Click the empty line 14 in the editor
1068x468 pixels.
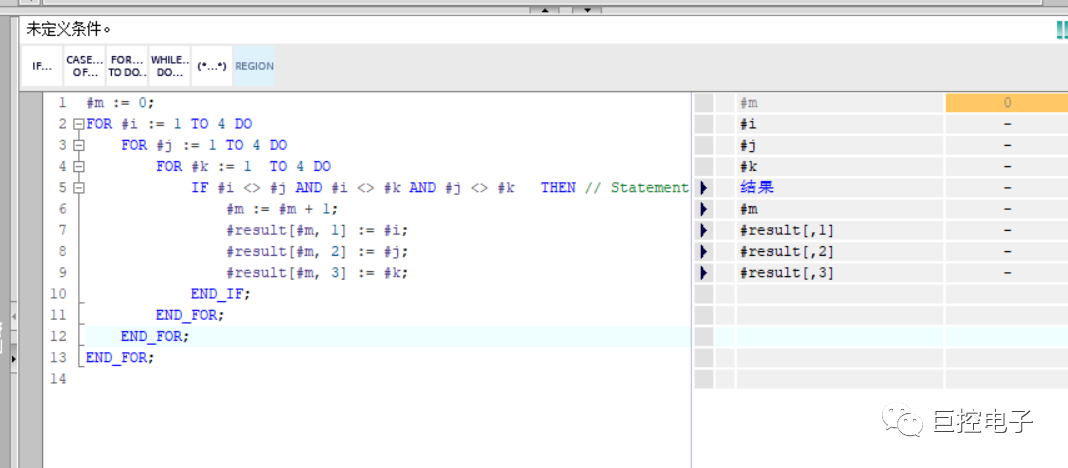coord(388,379)
